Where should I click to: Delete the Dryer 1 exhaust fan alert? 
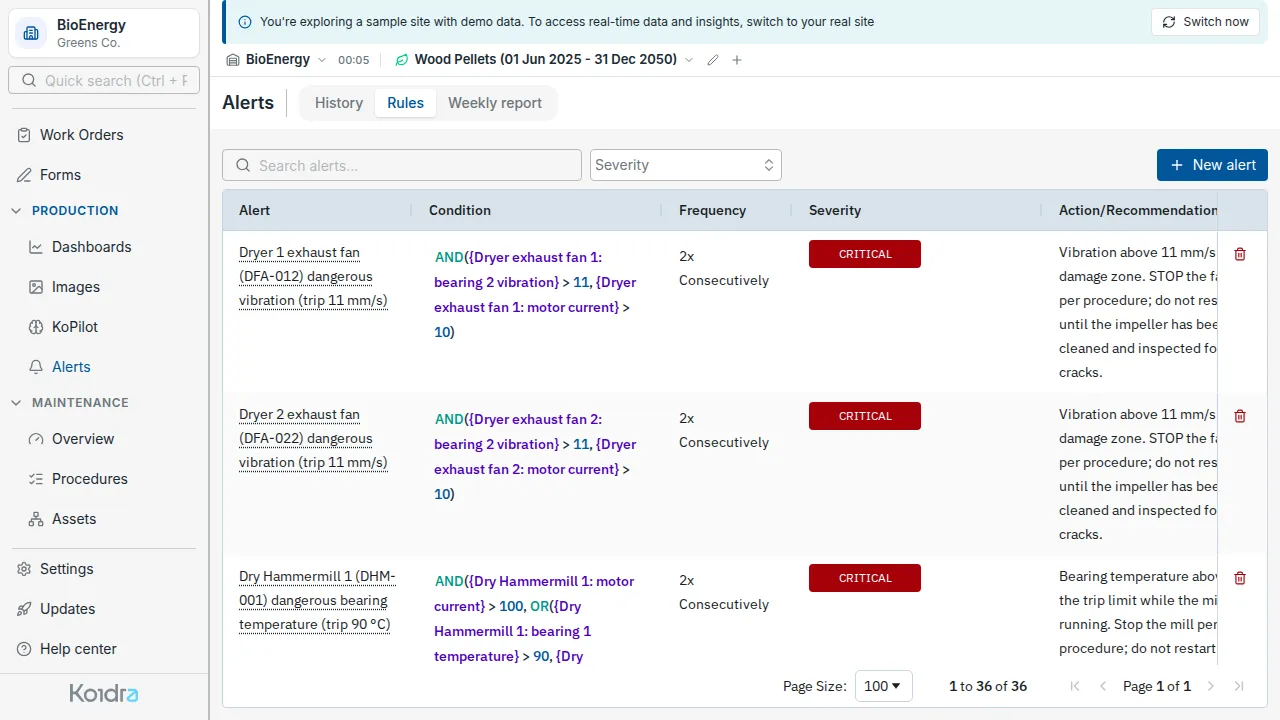coord(1240,254)
